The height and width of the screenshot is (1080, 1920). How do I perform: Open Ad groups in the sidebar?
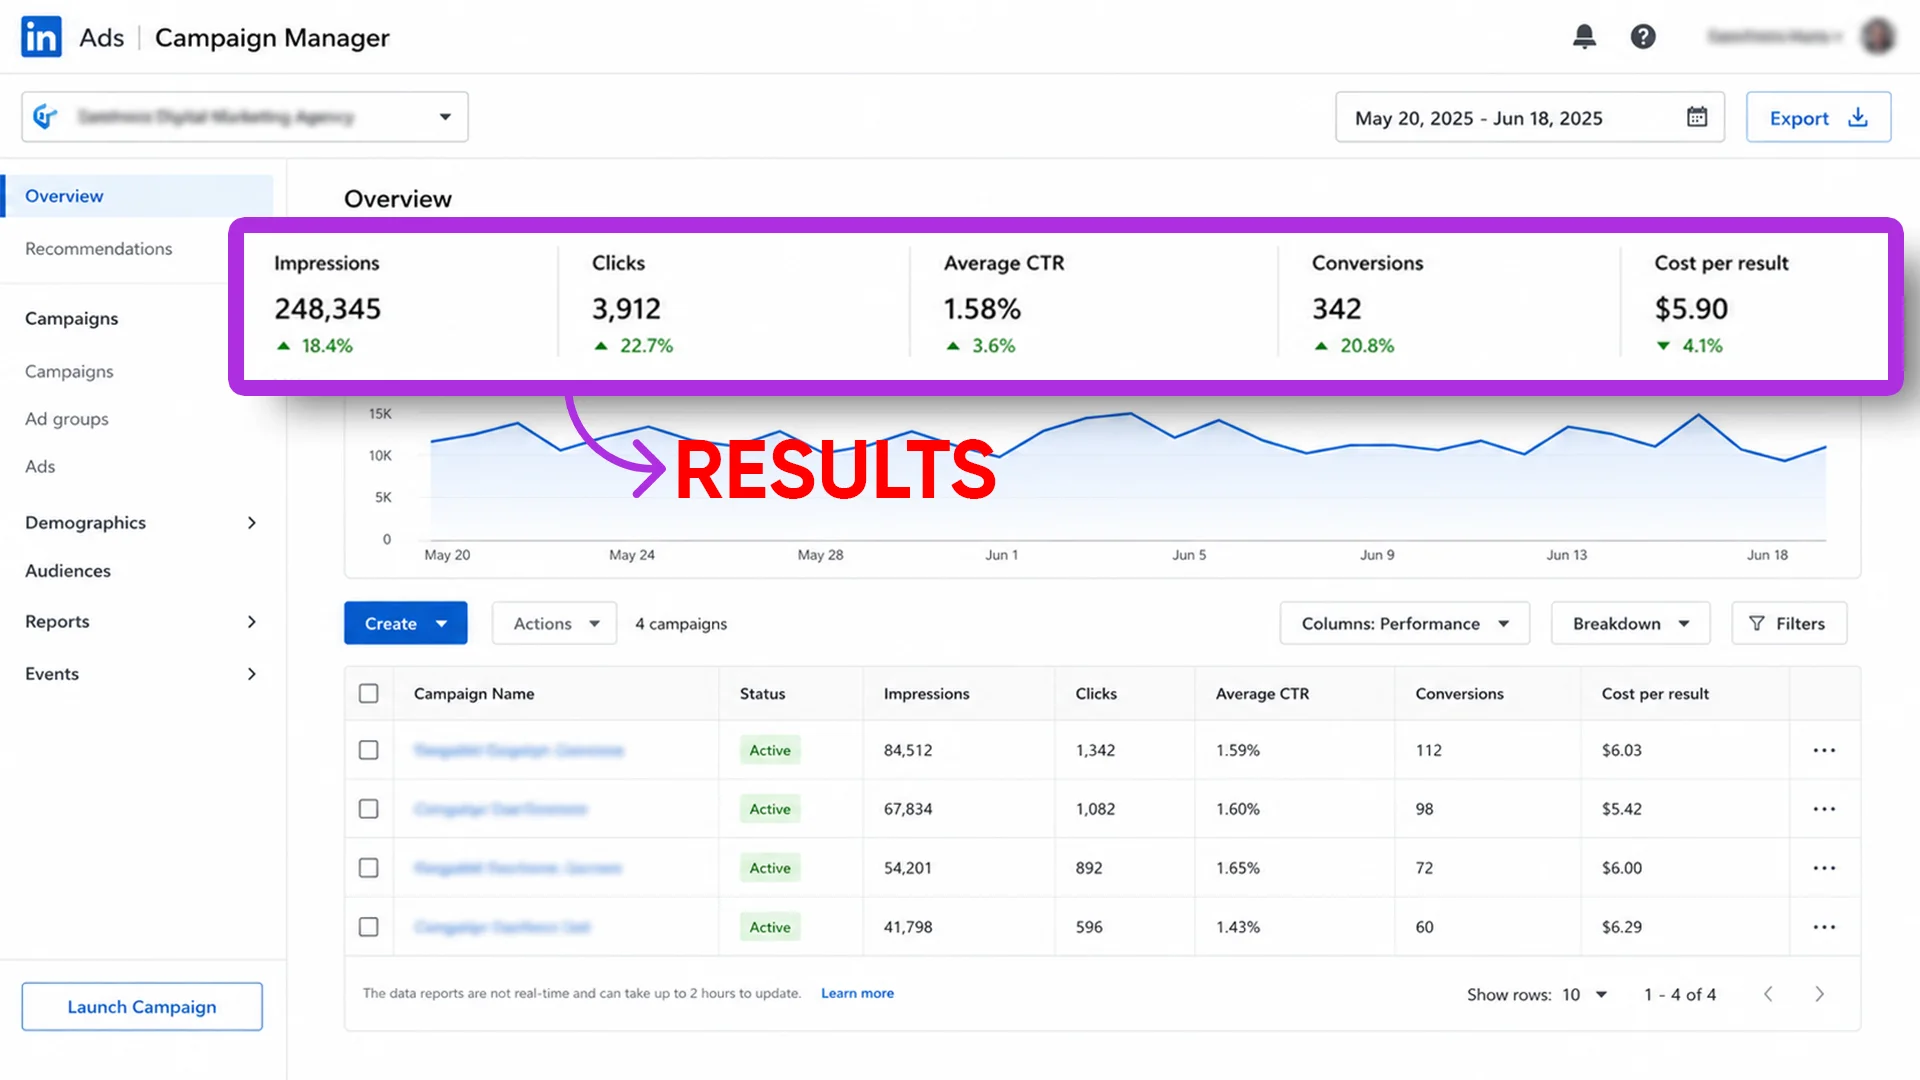tap(67, 419)
